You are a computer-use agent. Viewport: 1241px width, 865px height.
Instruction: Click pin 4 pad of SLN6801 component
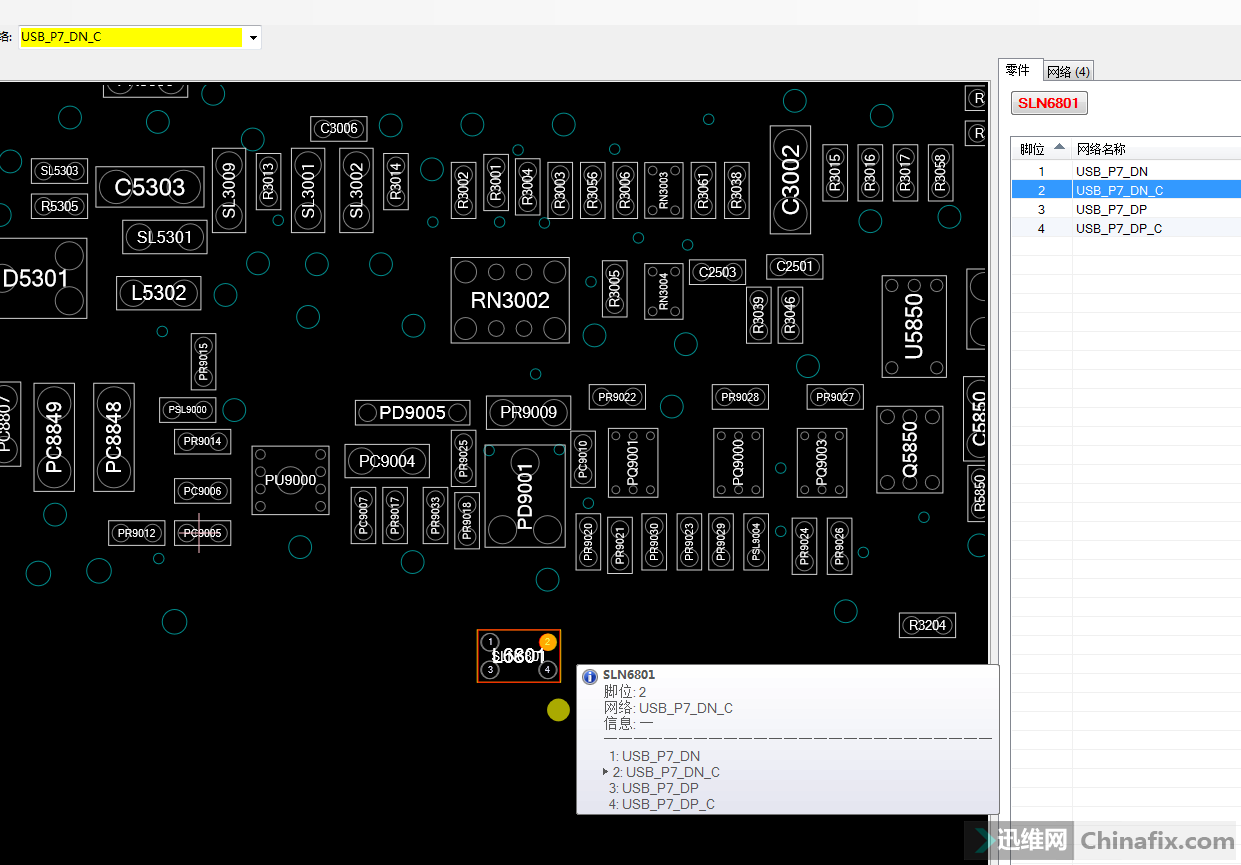547,670
